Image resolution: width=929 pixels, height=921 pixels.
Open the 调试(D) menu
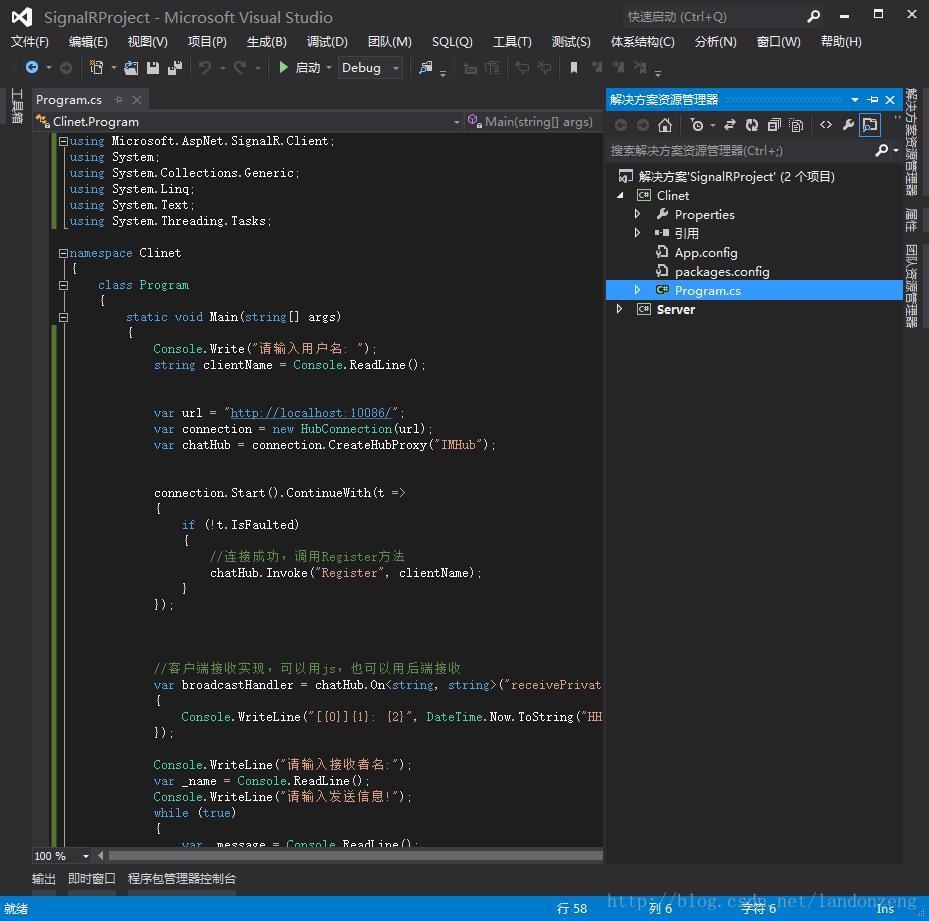326,41
